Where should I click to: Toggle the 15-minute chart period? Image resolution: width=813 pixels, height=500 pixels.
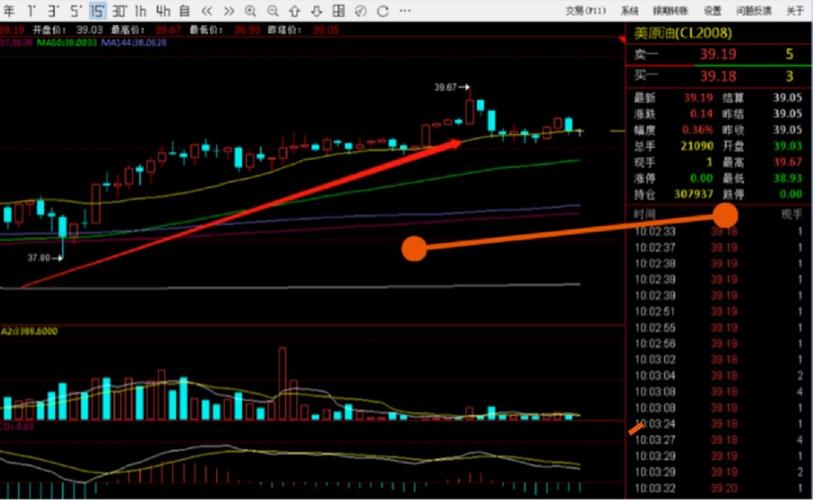(97, 11)
